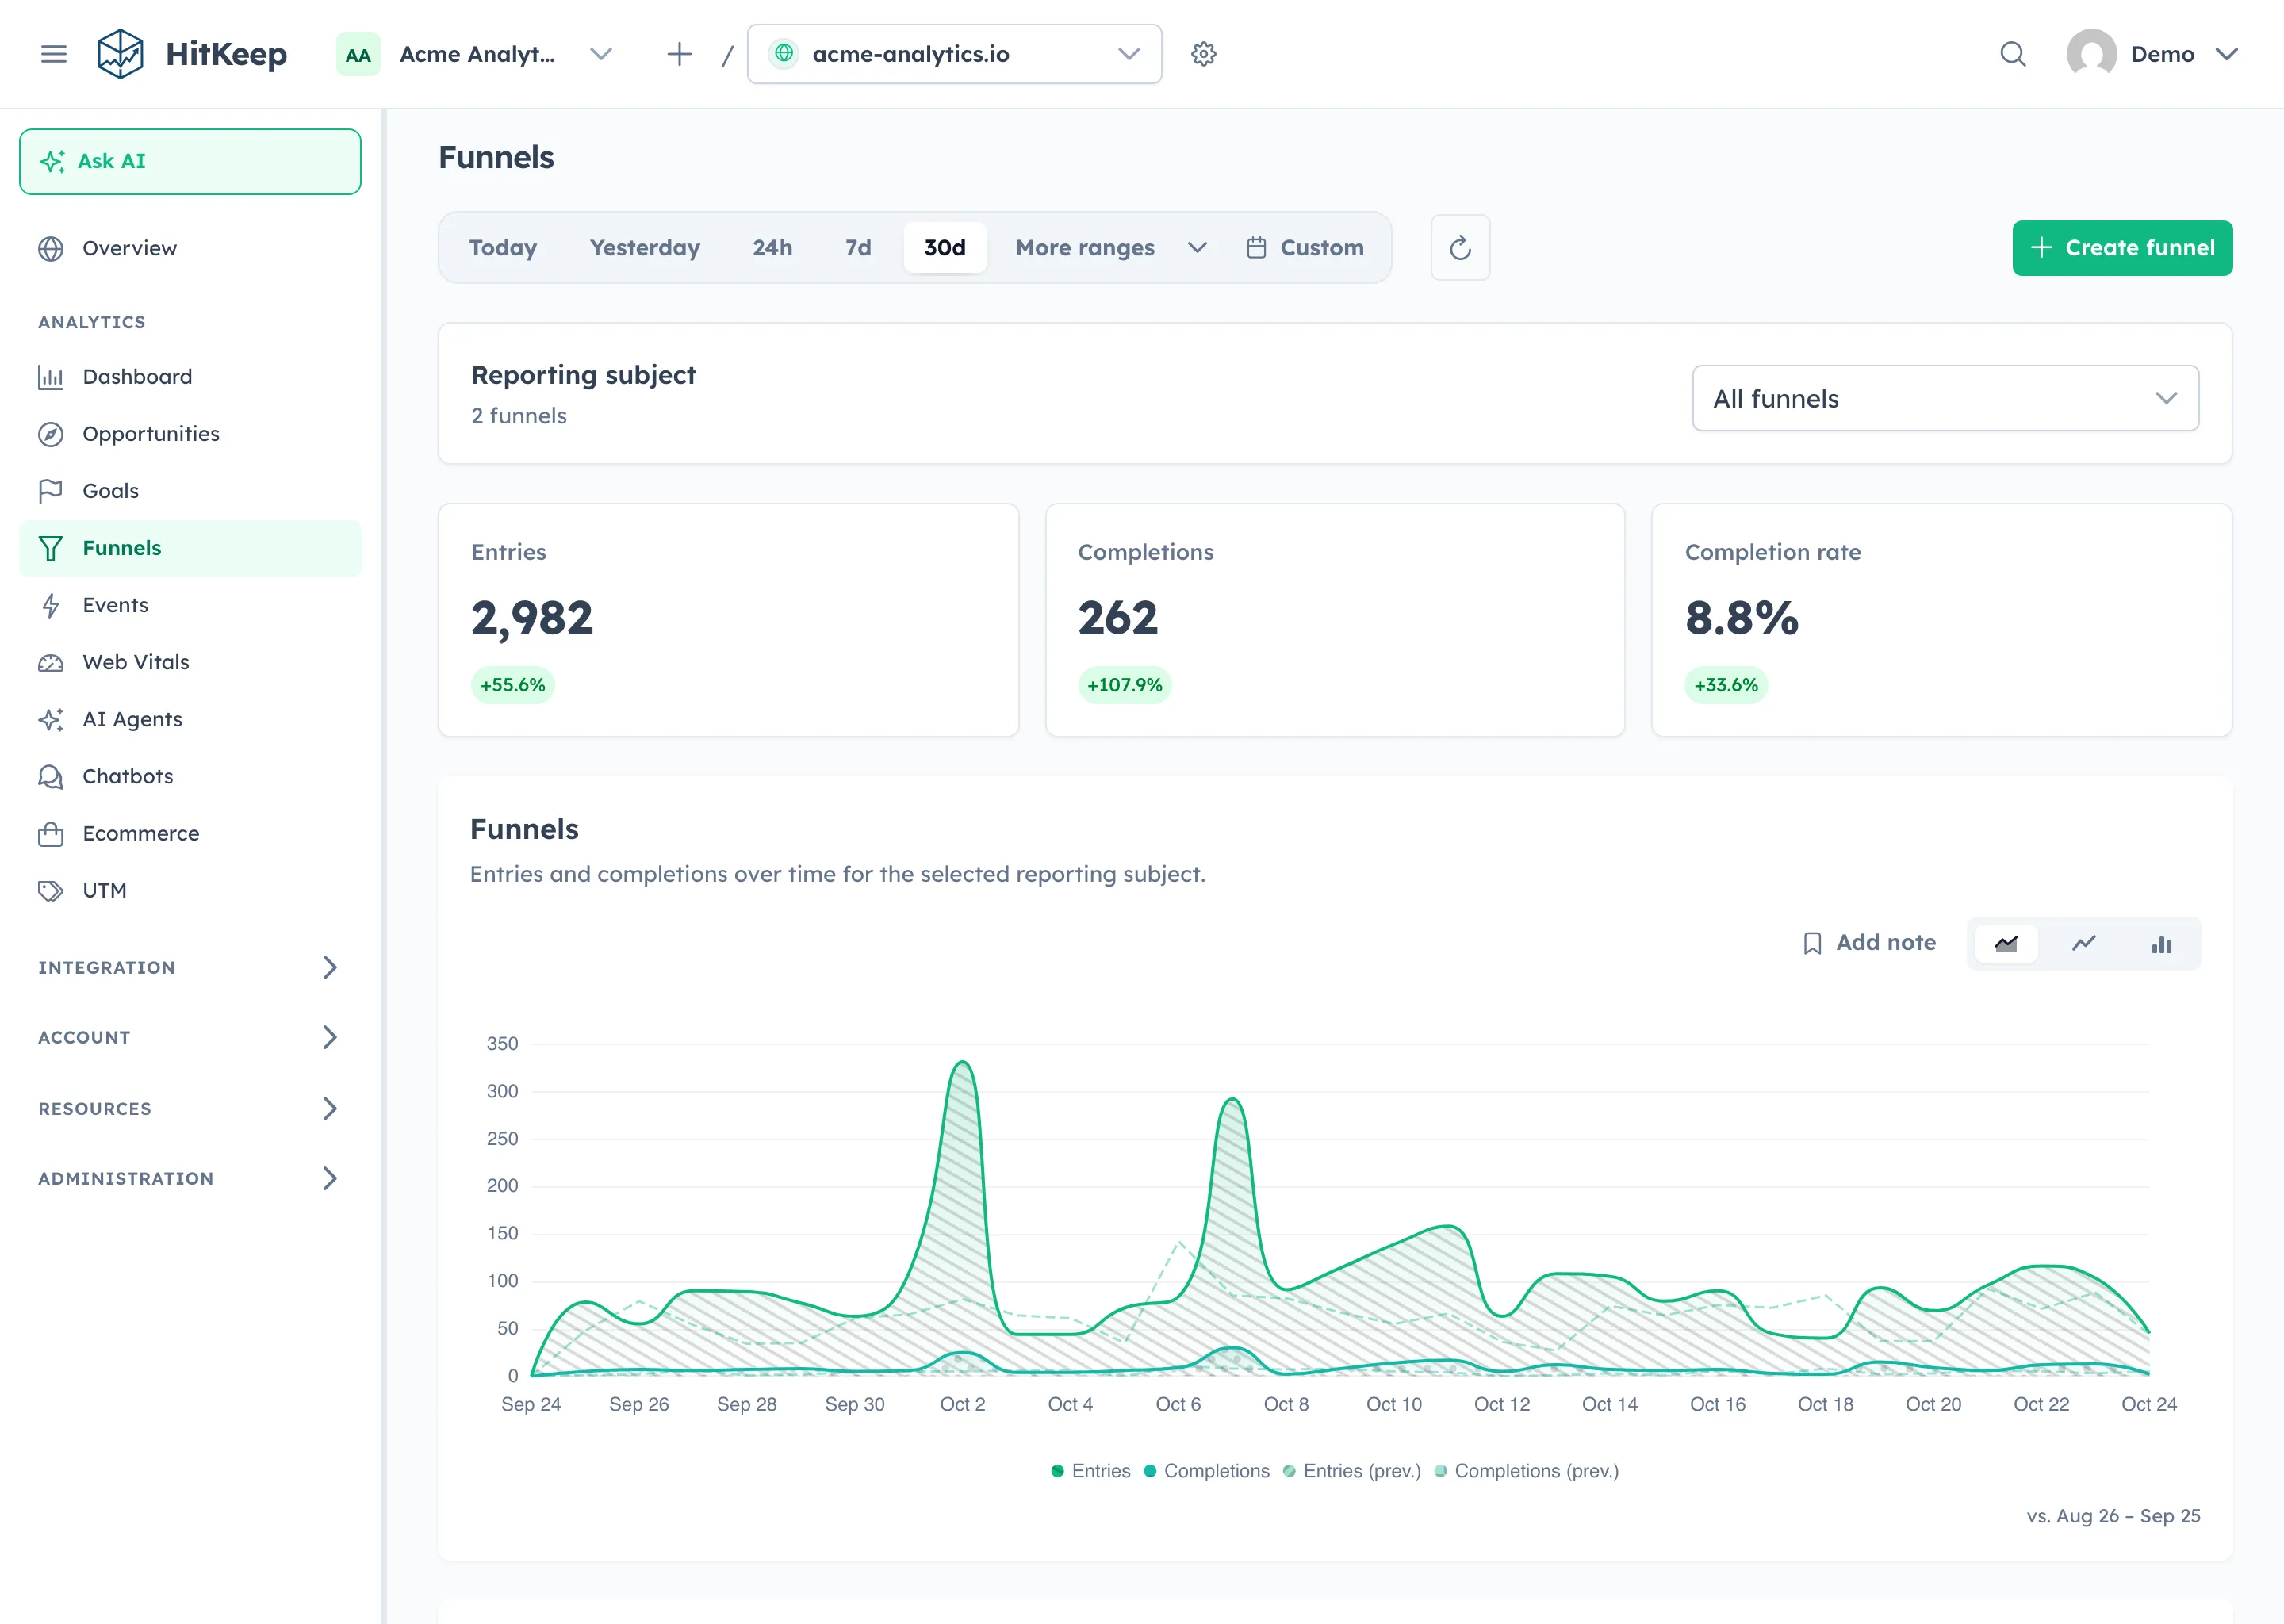Go to Opportunities in the sidebar
The image size is (2284, 1624).
(190, 434)
